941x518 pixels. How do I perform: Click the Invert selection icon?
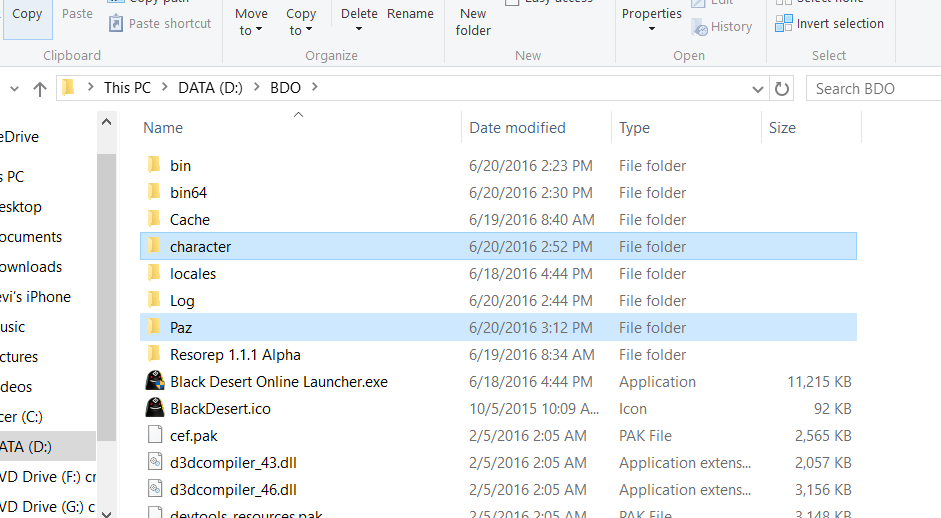point(783,23)
